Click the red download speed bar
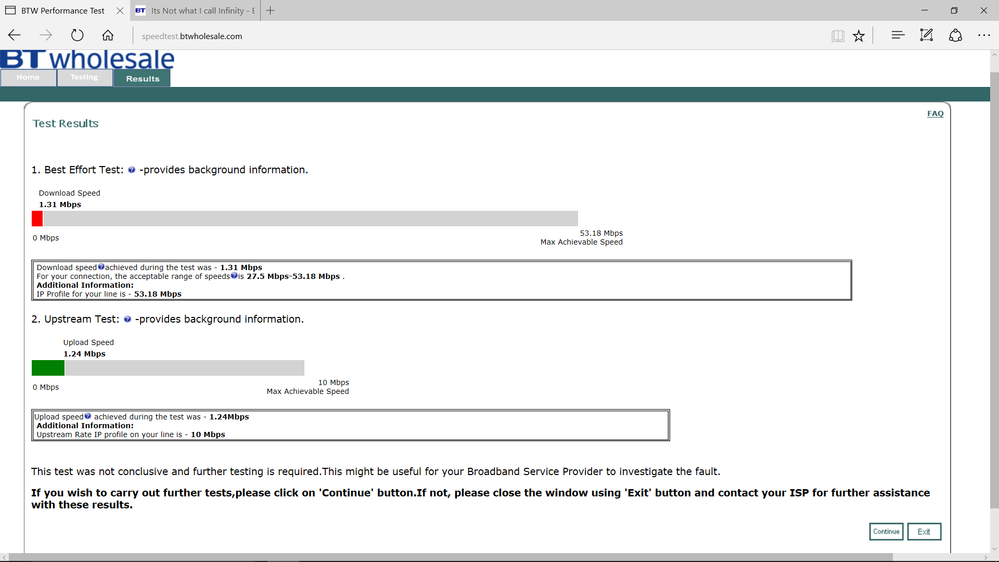999x562 pixels. click(x=37, y=219)
